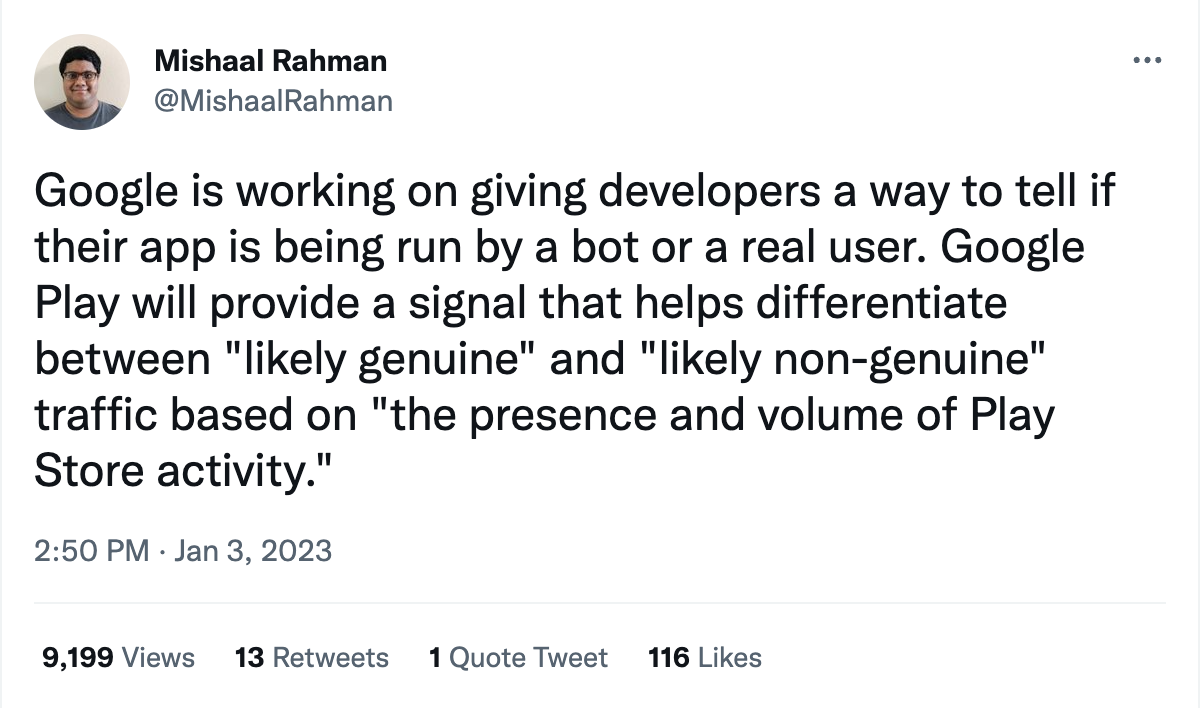Click the @MishaalRahman handle
The width and height of the screenshot is (1200, 708).
coord(273,101)
